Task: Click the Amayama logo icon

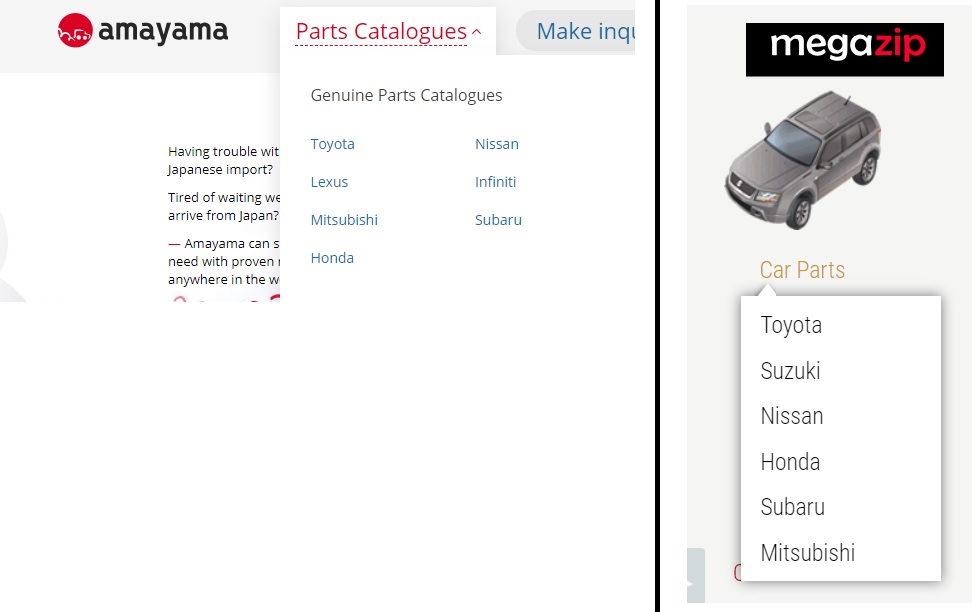Action: (x=75, y=31)
